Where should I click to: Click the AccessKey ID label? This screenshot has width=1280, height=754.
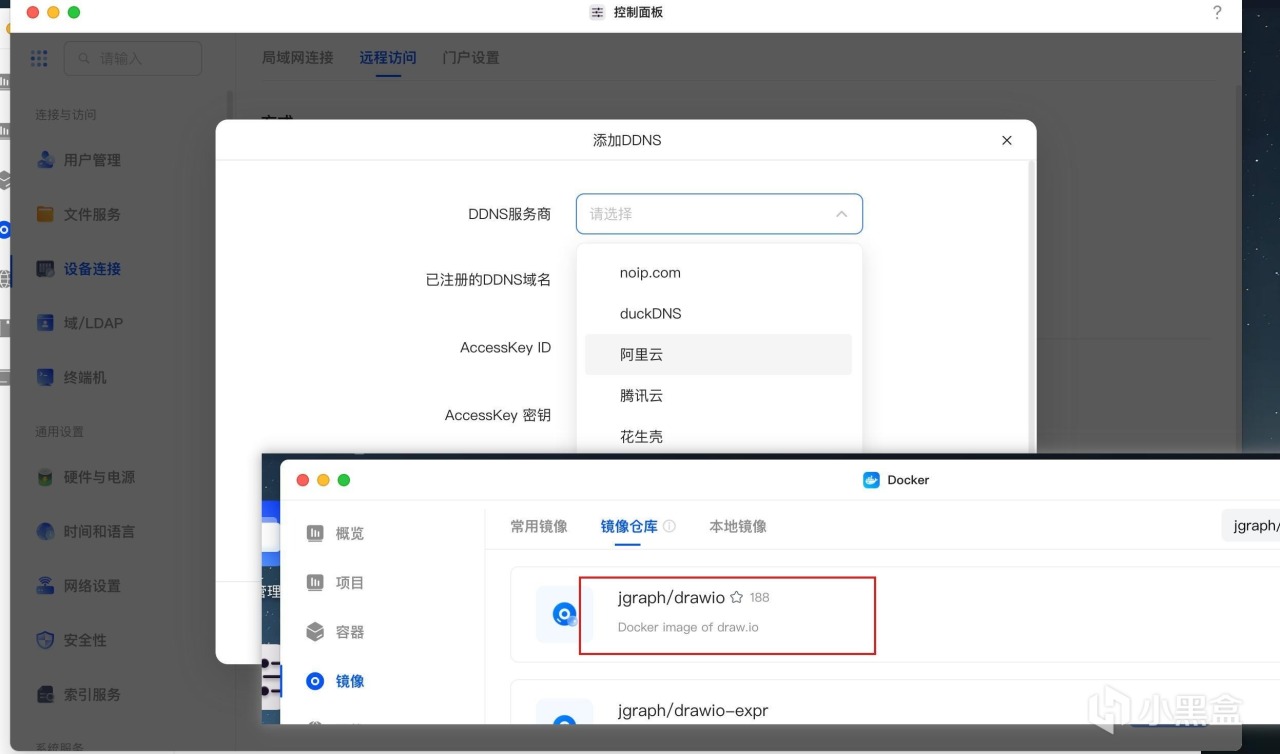tap(505, 348)
